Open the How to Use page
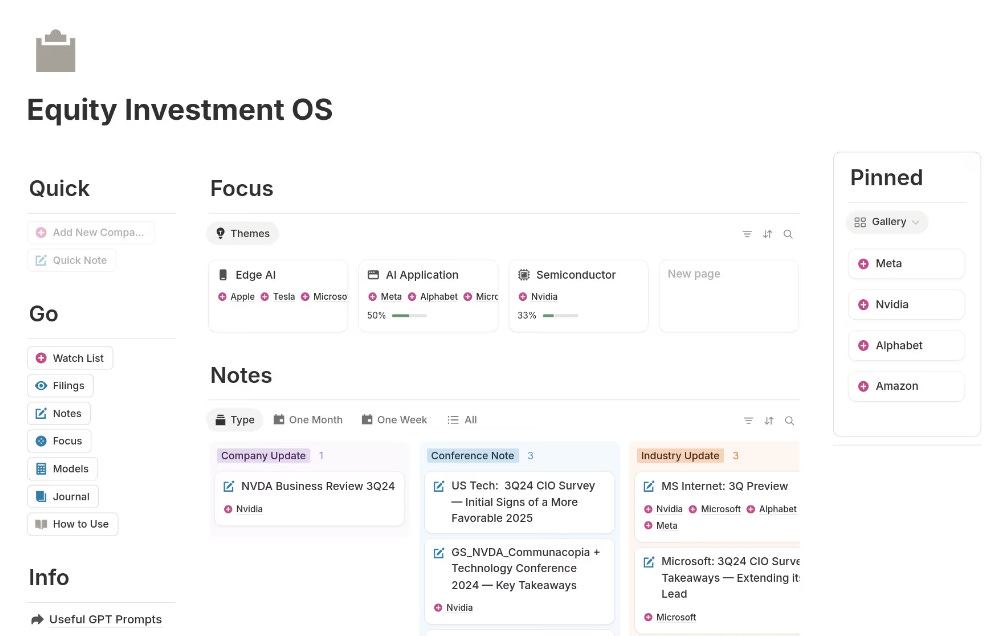993x636 pixels. coord(73,524)
